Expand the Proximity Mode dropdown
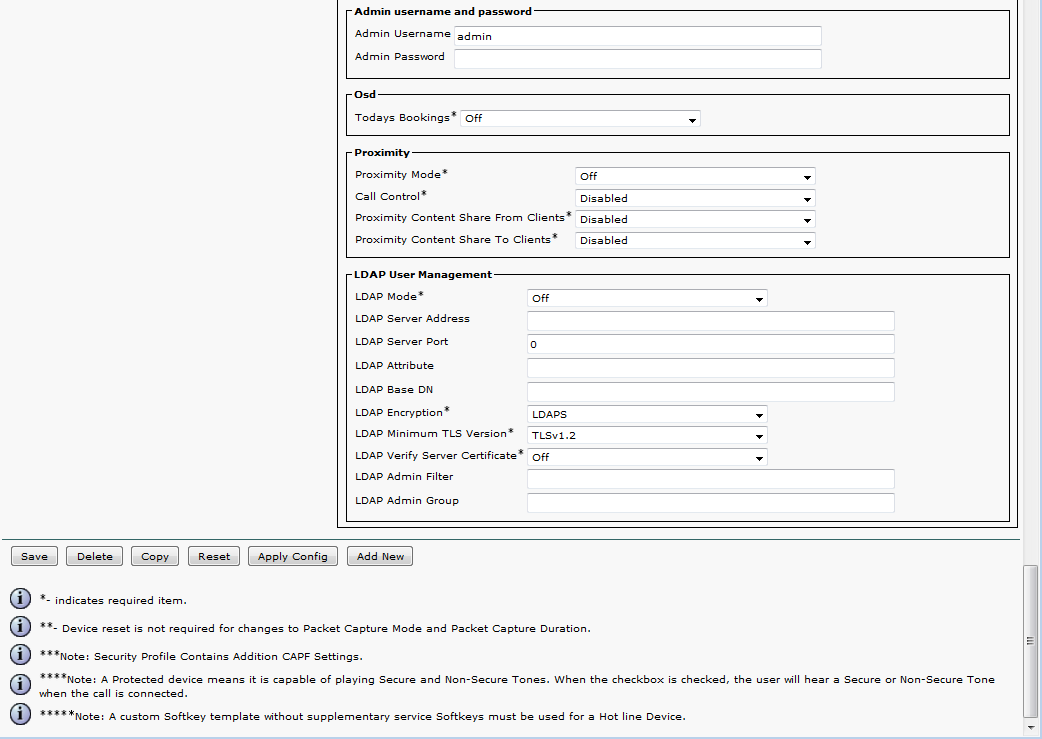Screen dimensions: 1042x739 [695, 176]
